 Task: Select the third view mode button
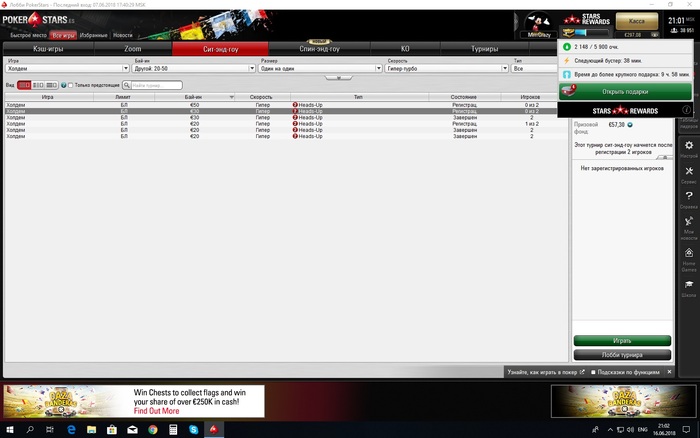(51, 85)
